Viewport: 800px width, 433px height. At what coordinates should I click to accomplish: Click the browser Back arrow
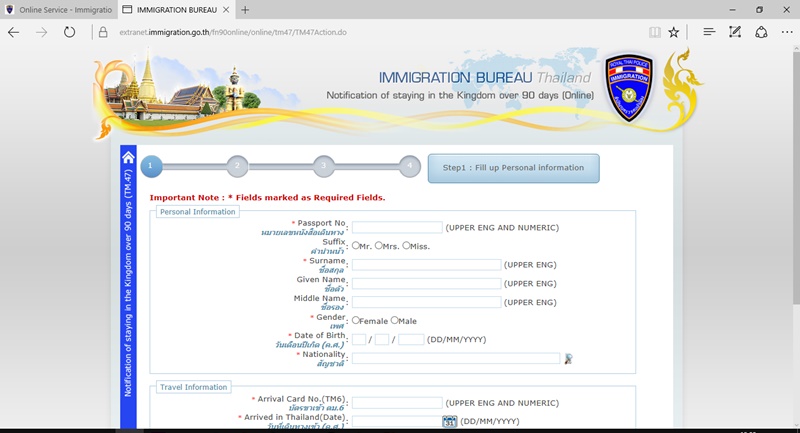tap(13, 32)
